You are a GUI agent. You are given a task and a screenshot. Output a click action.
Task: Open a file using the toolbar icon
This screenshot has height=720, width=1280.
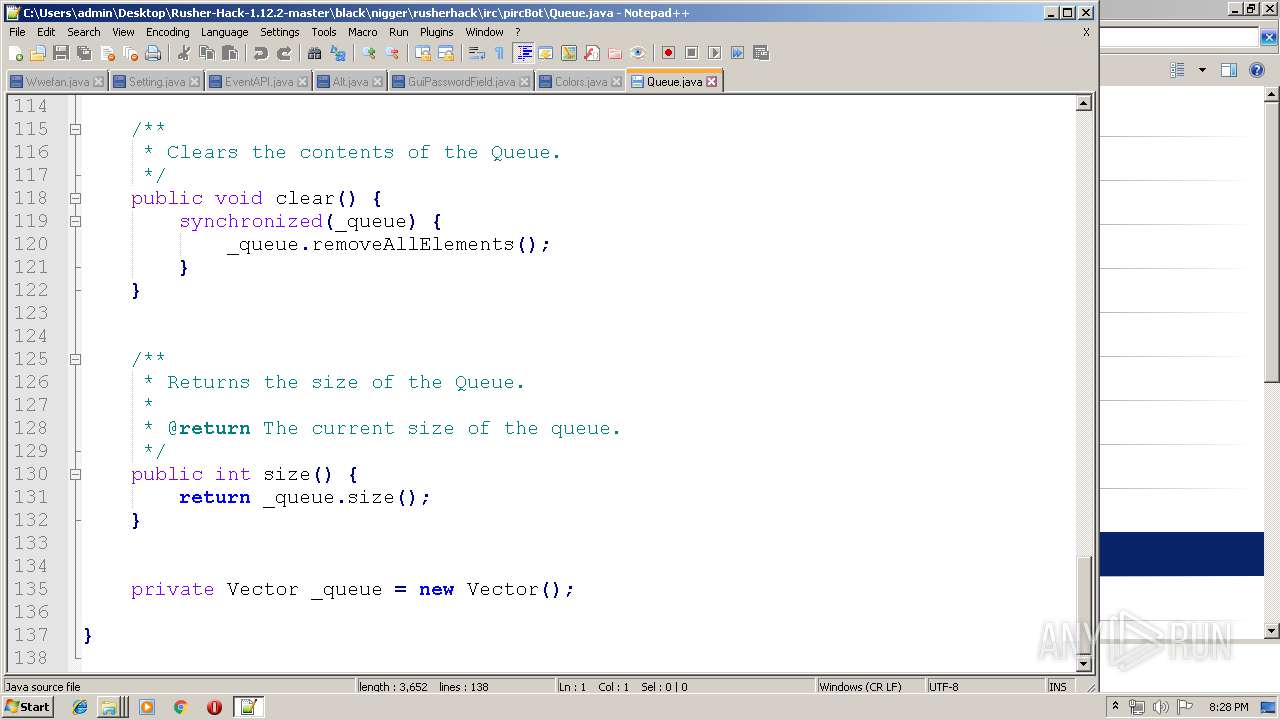point(38,53)
